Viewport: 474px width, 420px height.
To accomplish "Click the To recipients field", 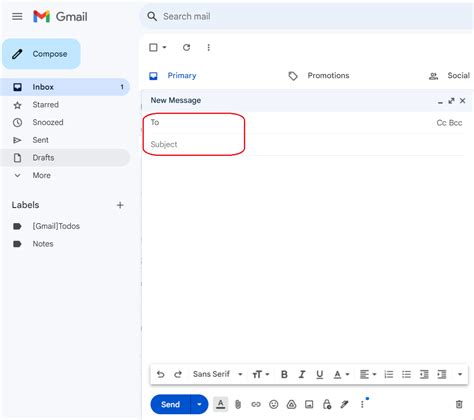I will 290,123.
